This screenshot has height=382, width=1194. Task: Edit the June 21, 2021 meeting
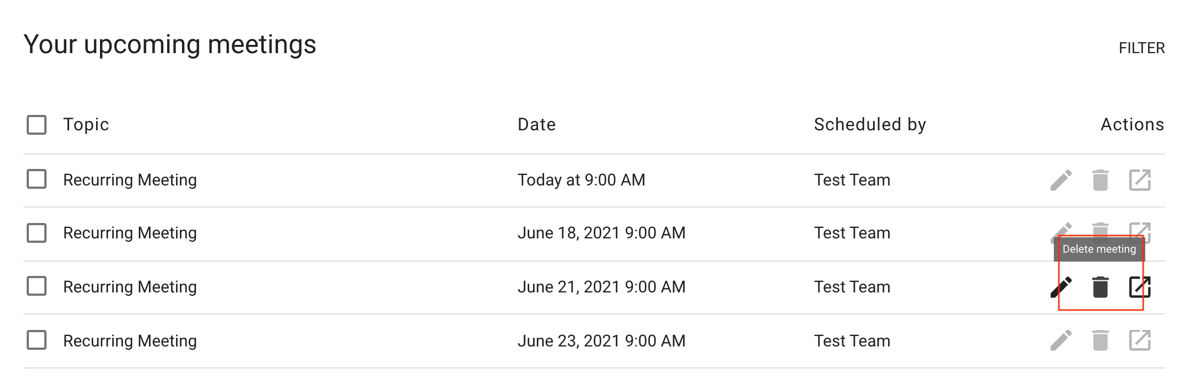click(x=1061, y=287)
